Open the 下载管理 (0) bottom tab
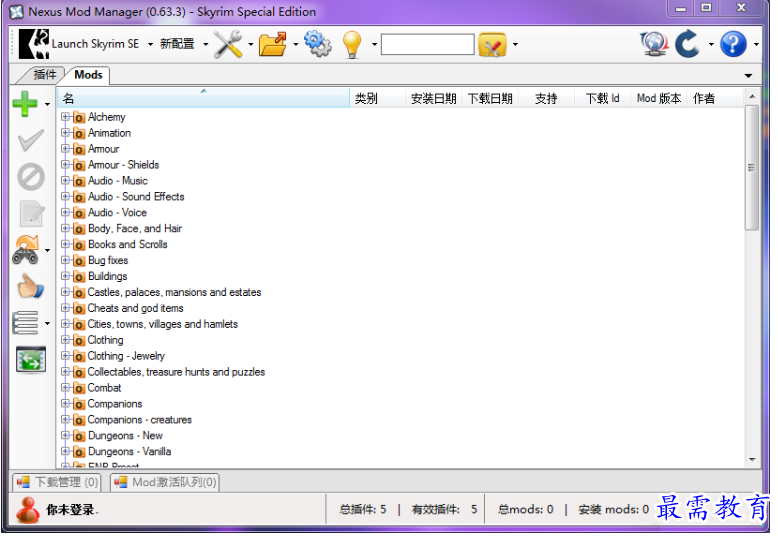The width and height of the screenshot is (778, 539). [x=57, y=482]
